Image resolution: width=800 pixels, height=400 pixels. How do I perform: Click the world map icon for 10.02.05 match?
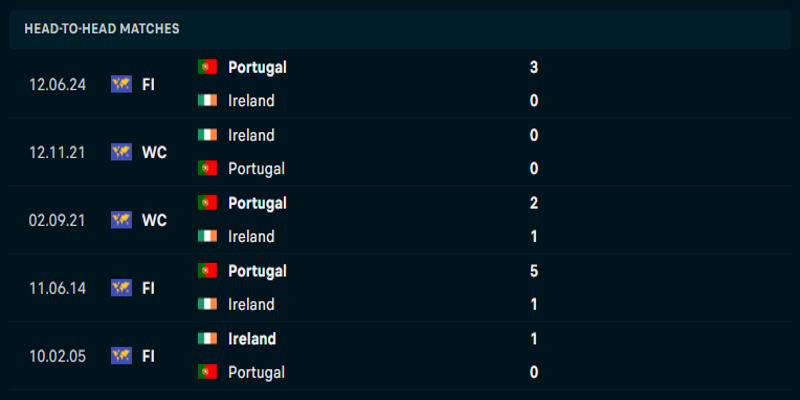(x=121, y=355)
